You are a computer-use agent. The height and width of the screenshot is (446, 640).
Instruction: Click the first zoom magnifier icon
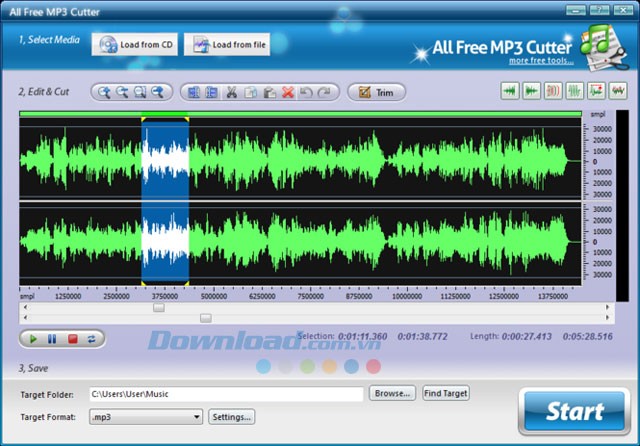(x=102, y=93)
